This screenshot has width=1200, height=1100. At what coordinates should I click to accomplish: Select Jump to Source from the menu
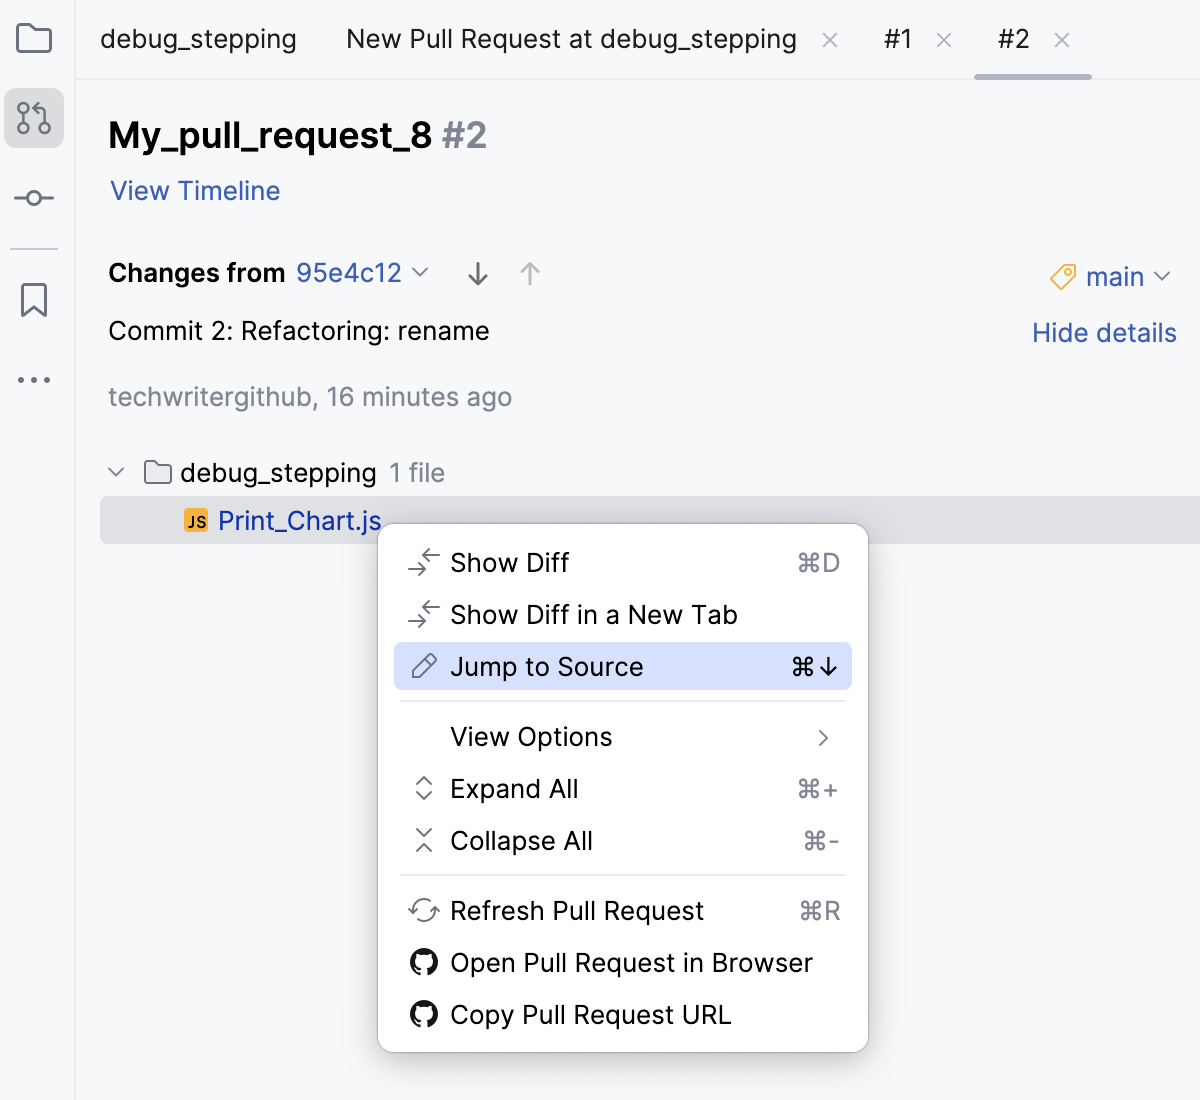(546, 666)
